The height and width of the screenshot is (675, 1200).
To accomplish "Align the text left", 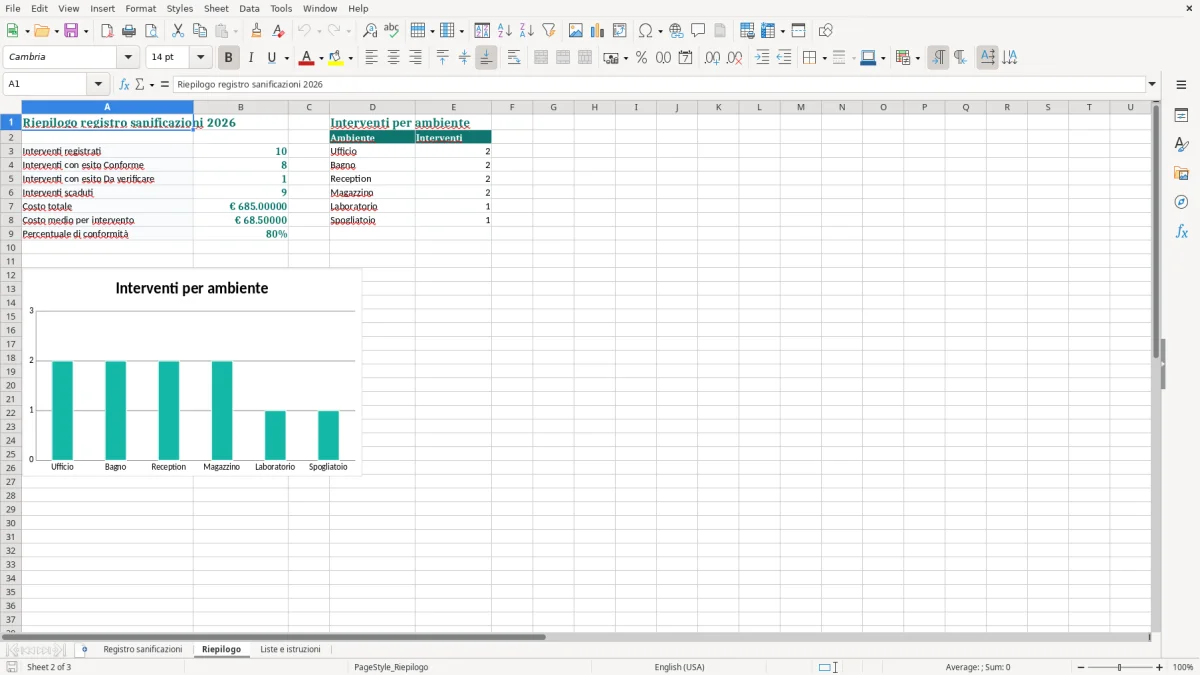I will (371, 58).
